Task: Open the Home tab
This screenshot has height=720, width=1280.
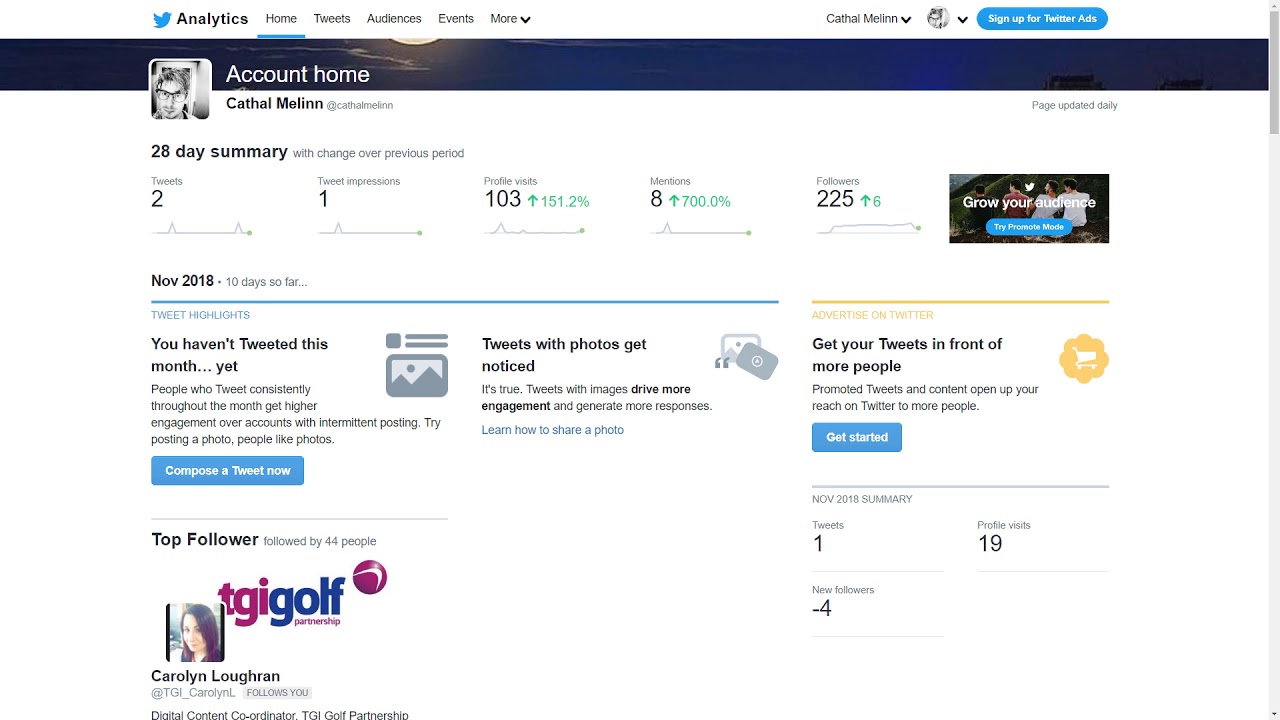Action: [x=281, y=19]
